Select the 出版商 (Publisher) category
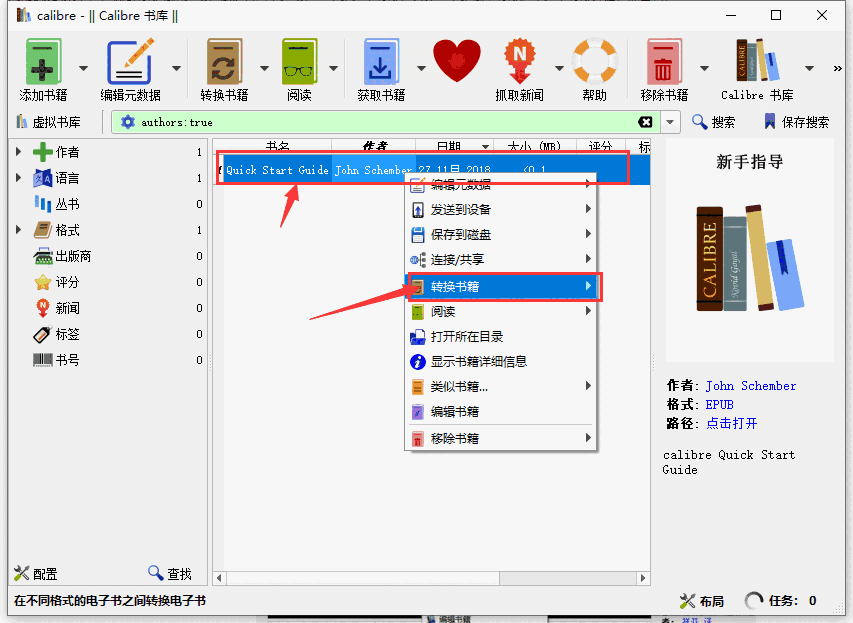This screenshot has height=623, width=853. pyautogui.click(x=63, y=256)
